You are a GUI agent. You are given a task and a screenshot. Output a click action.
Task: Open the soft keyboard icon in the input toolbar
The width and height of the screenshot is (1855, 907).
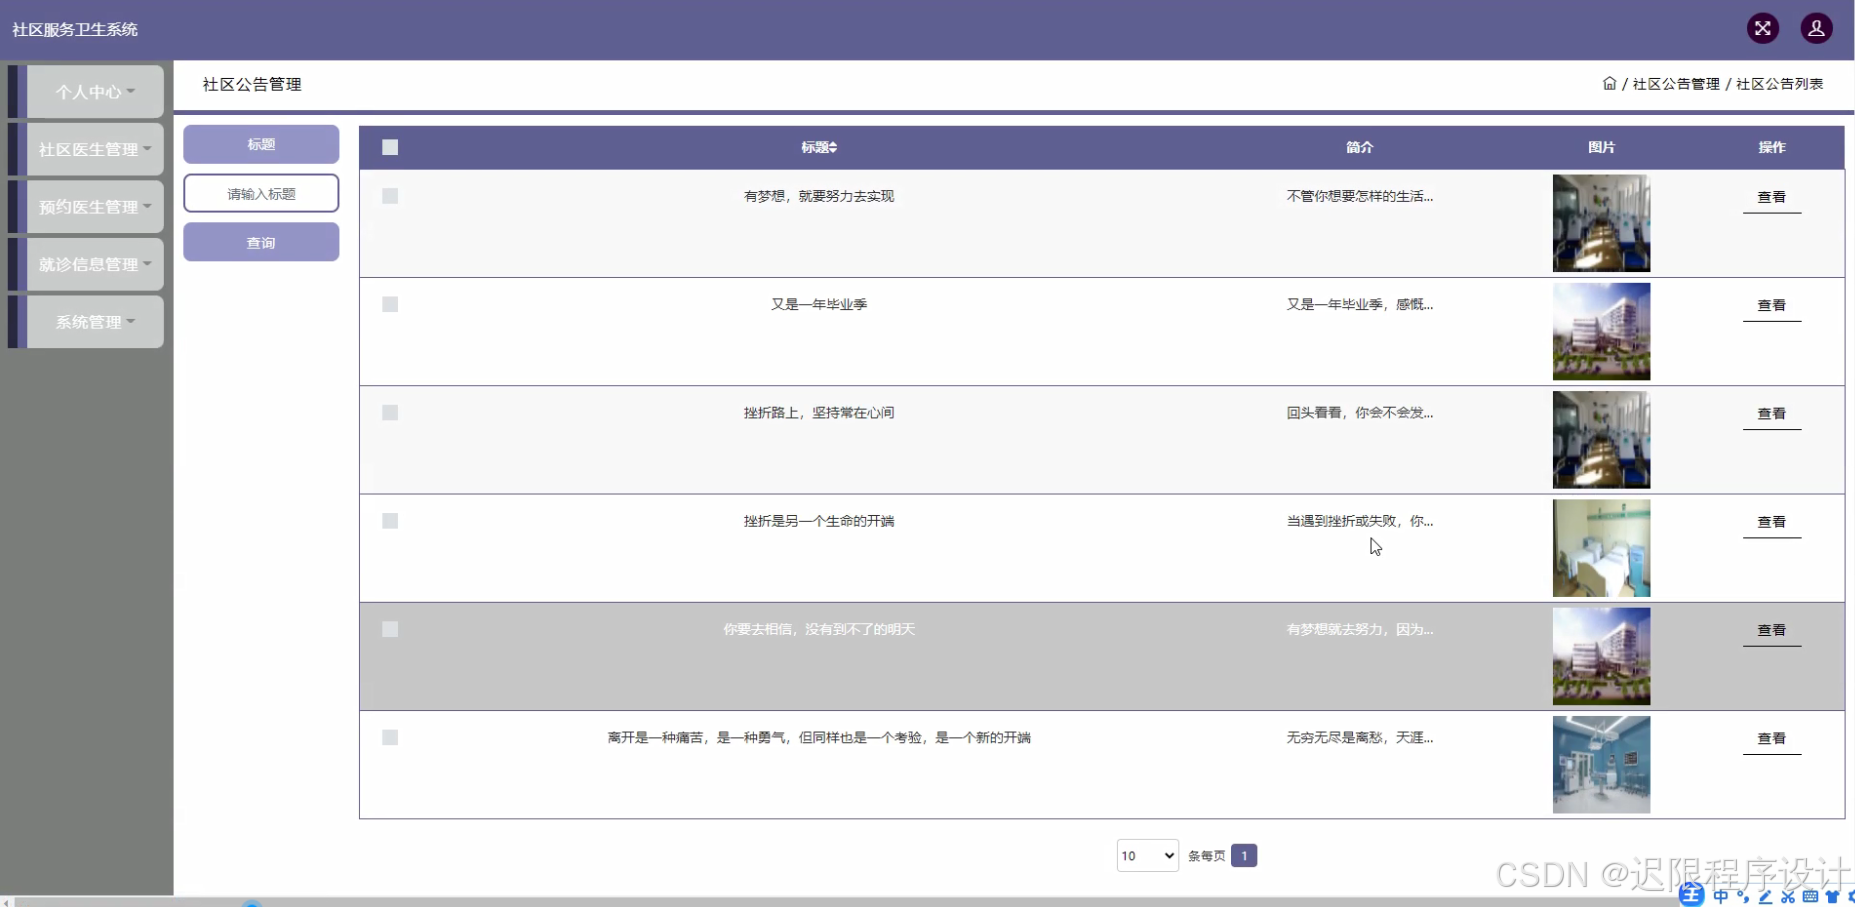[1810, 897]
